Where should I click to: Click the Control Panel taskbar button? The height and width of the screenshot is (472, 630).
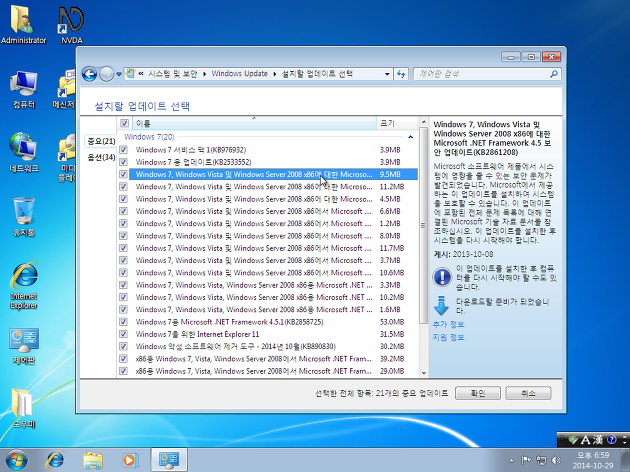169,460
